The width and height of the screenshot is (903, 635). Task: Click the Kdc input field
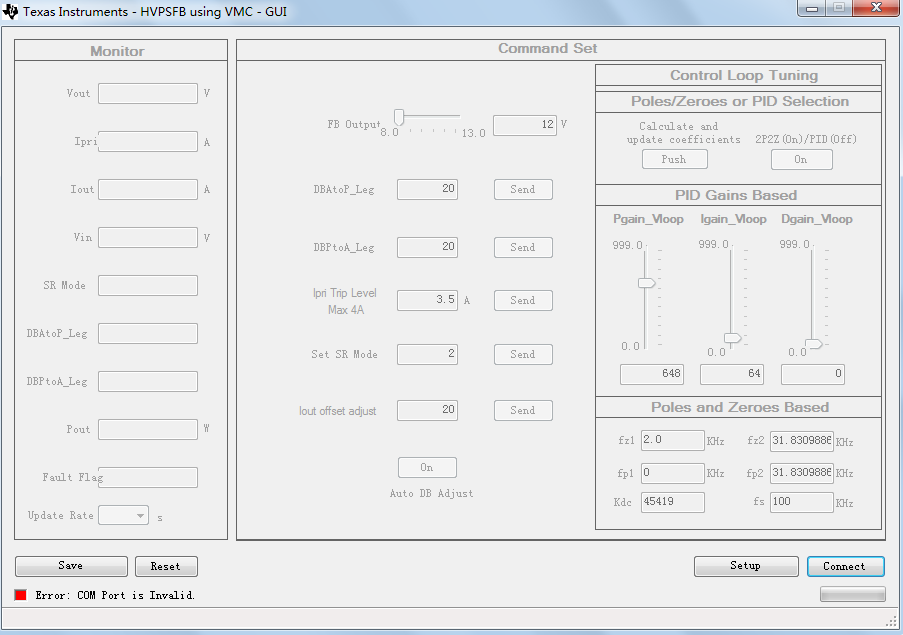pyautogui.click(x=673, y=502)
